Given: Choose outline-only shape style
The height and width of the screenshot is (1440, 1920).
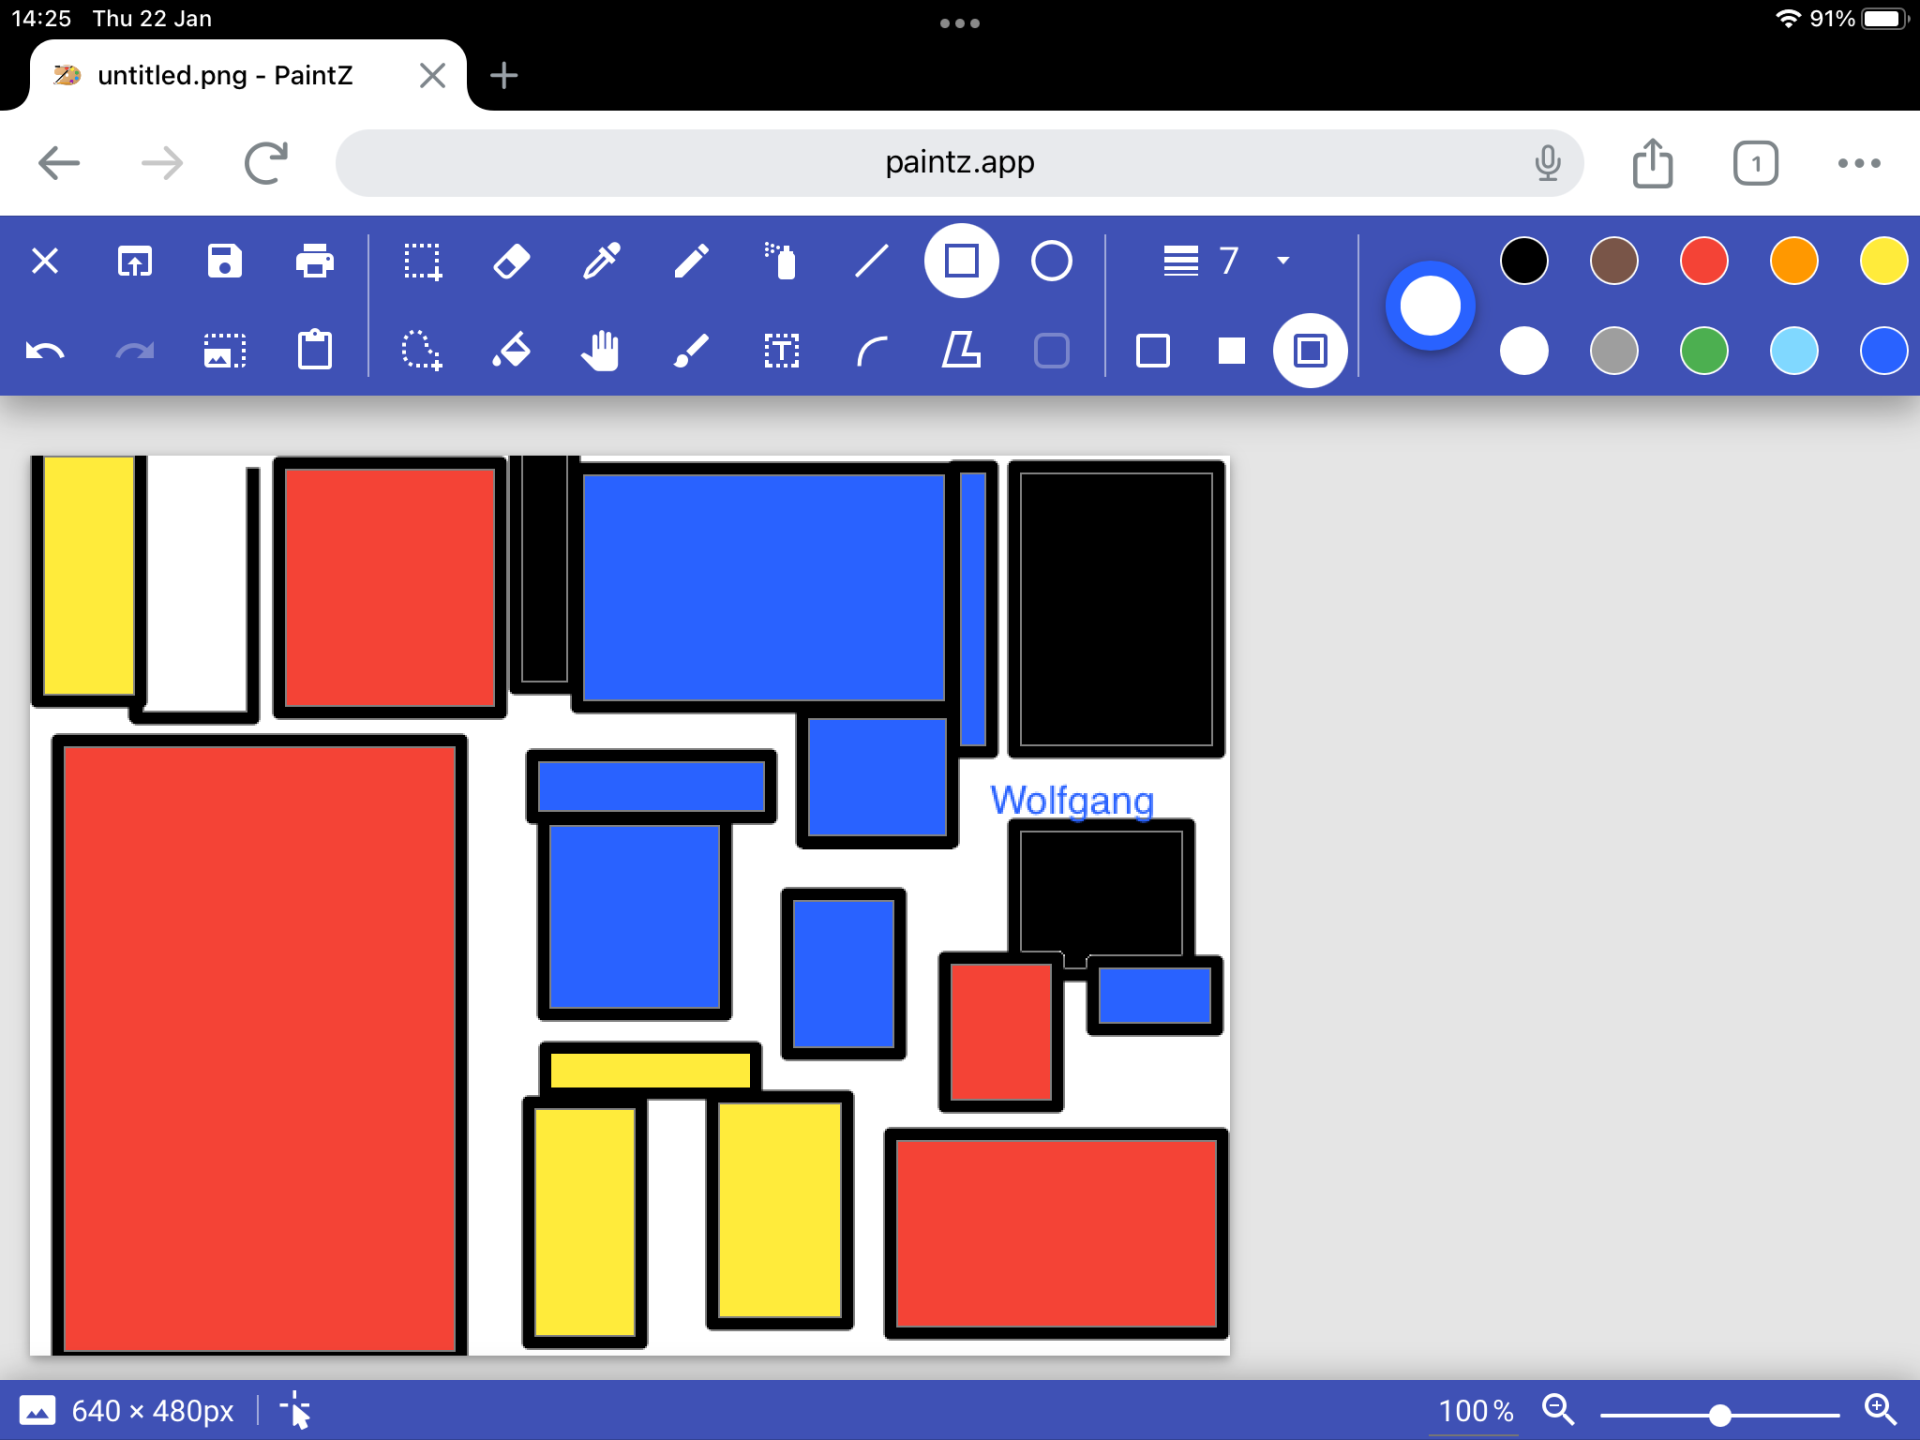Looking at the screenshot, I should coord(1153,351).
